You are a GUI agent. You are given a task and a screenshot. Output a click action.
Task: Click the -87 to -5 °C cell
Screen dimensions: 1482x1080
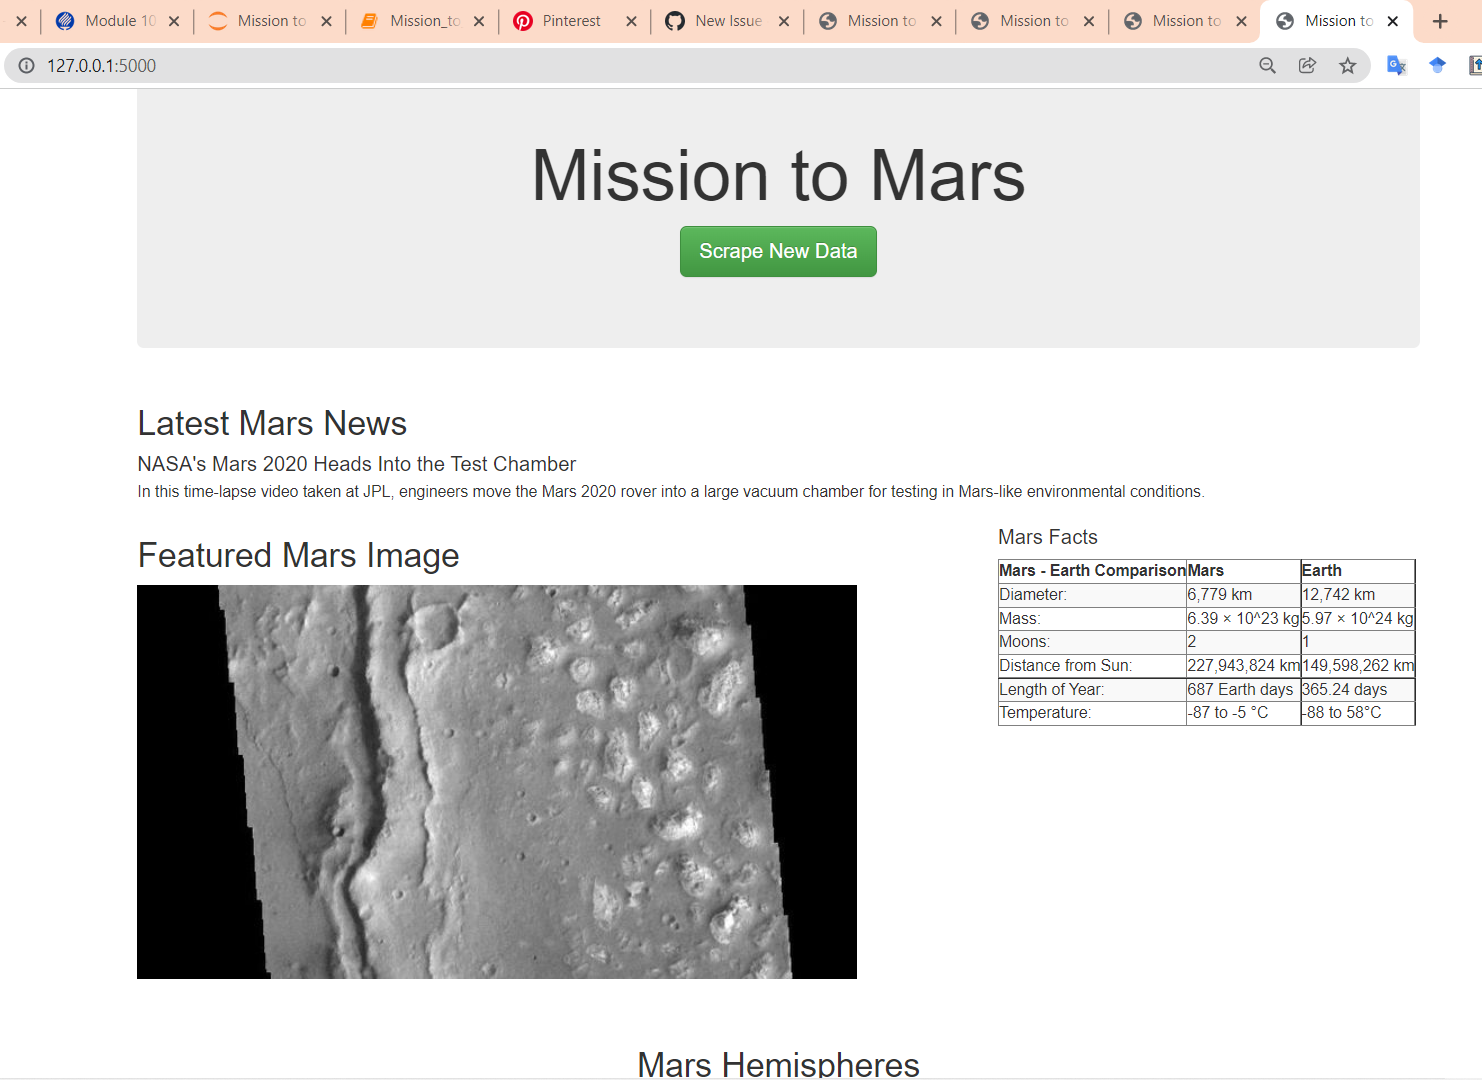[1243, 713]
